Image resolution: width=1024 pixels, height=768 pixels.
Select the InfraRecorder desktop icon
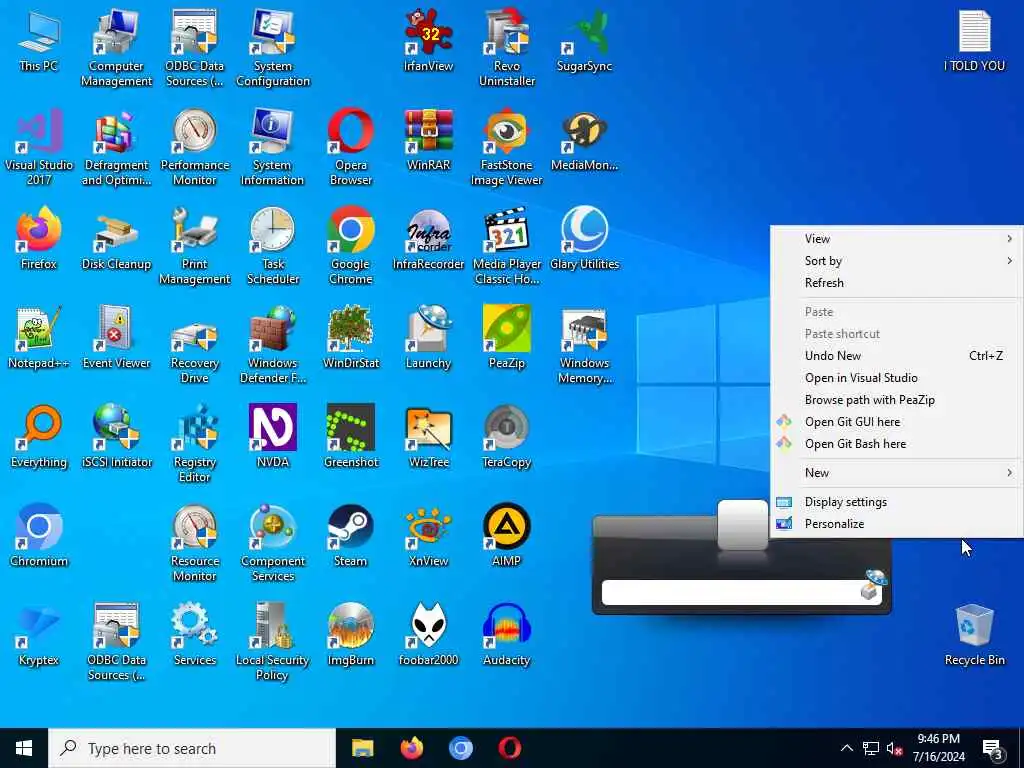[x=428, y=239]
